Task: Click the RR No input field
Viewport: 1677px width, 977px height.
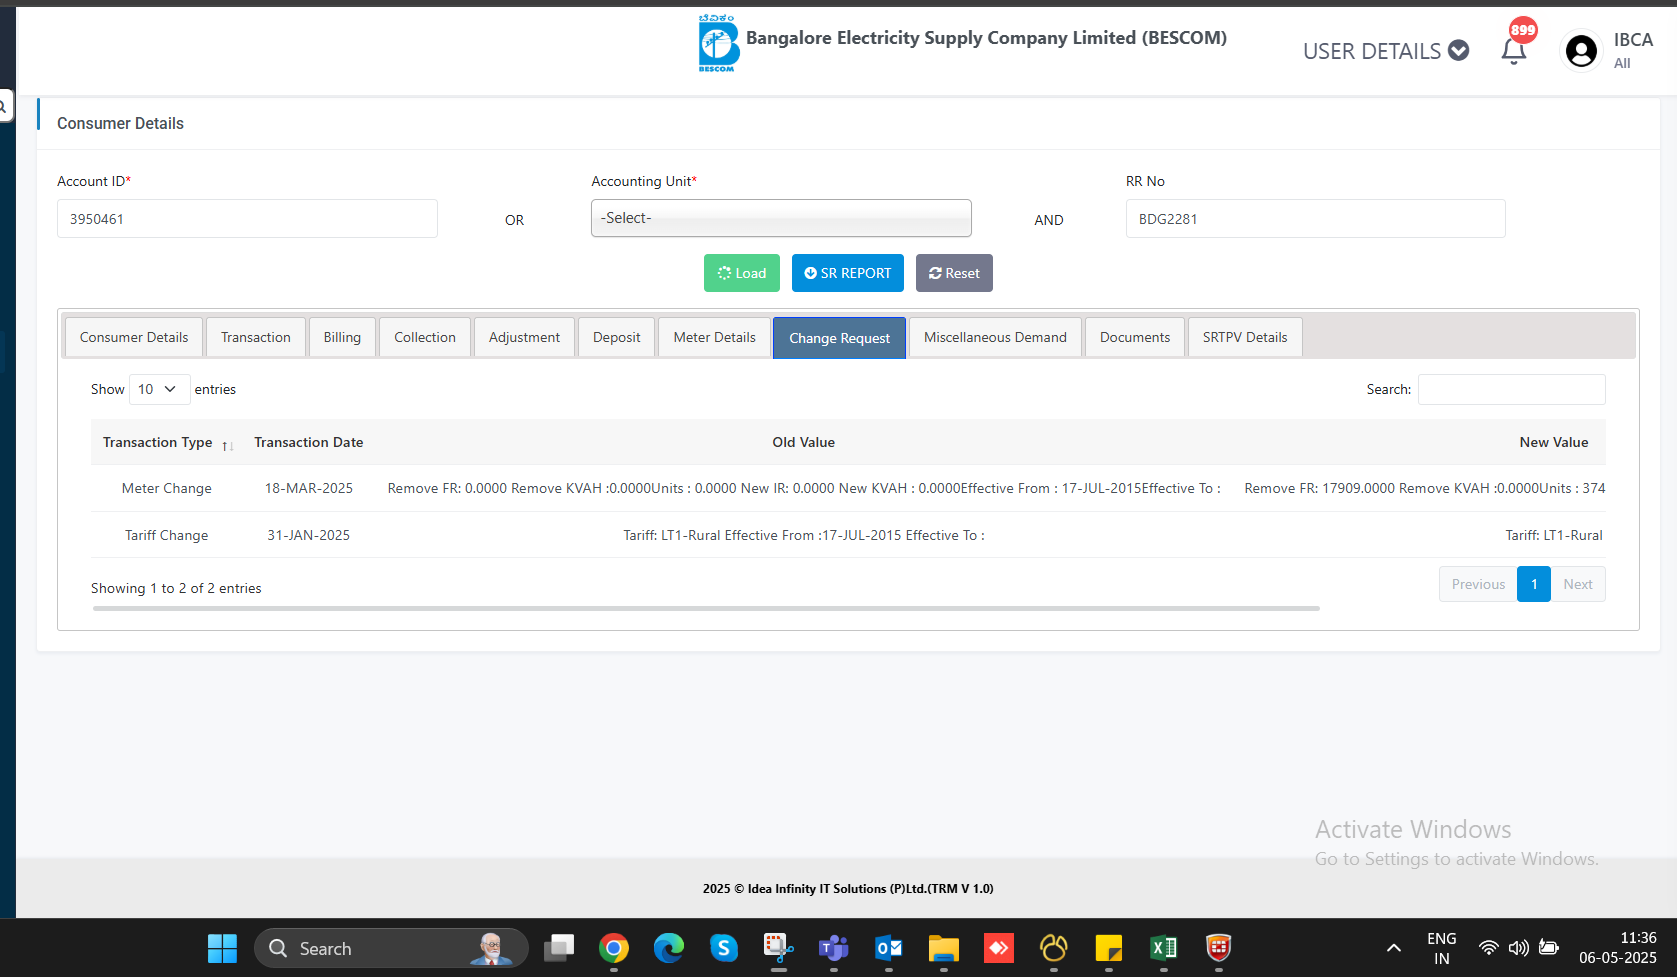Action: click(1316, 218)
